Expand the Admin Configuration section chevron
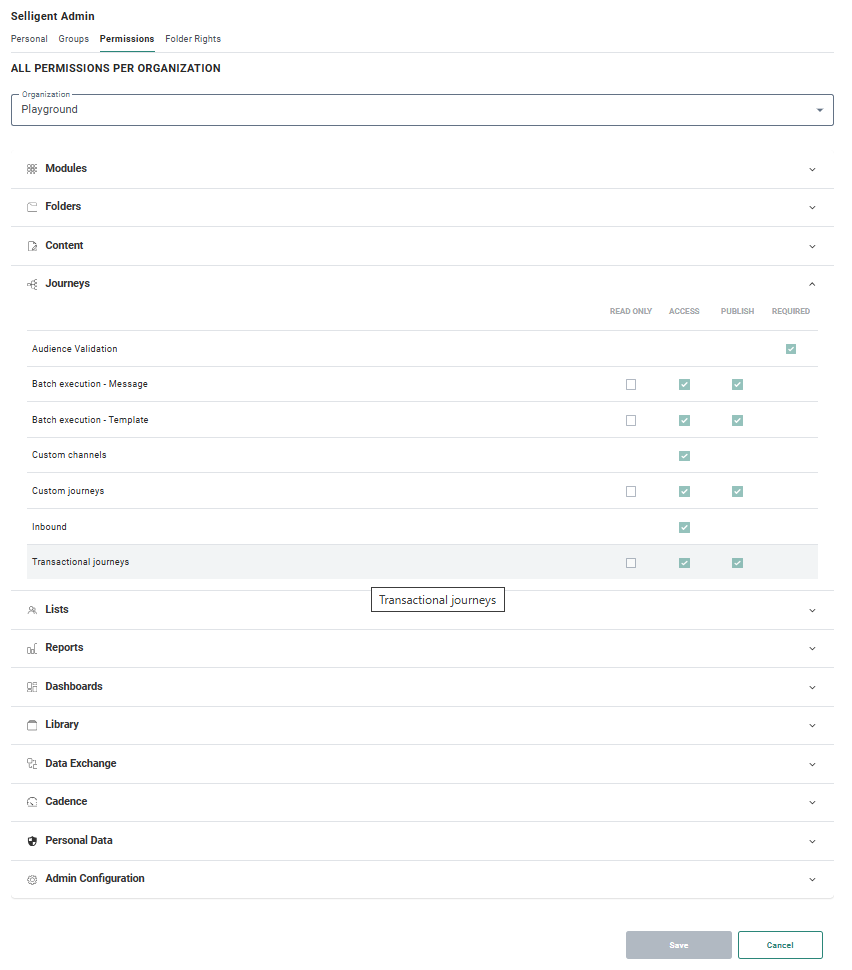The height and width of the screenshot is (970, 852). [812, 879]
